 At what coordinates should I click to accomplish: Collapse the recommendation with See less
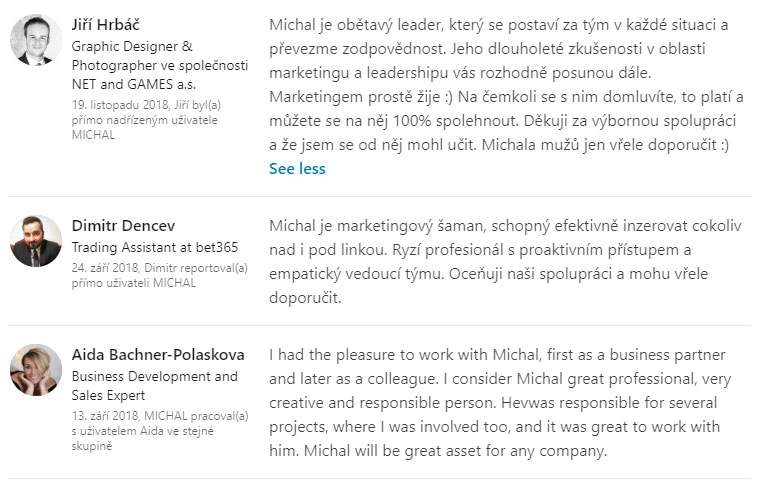pos(297,168)
